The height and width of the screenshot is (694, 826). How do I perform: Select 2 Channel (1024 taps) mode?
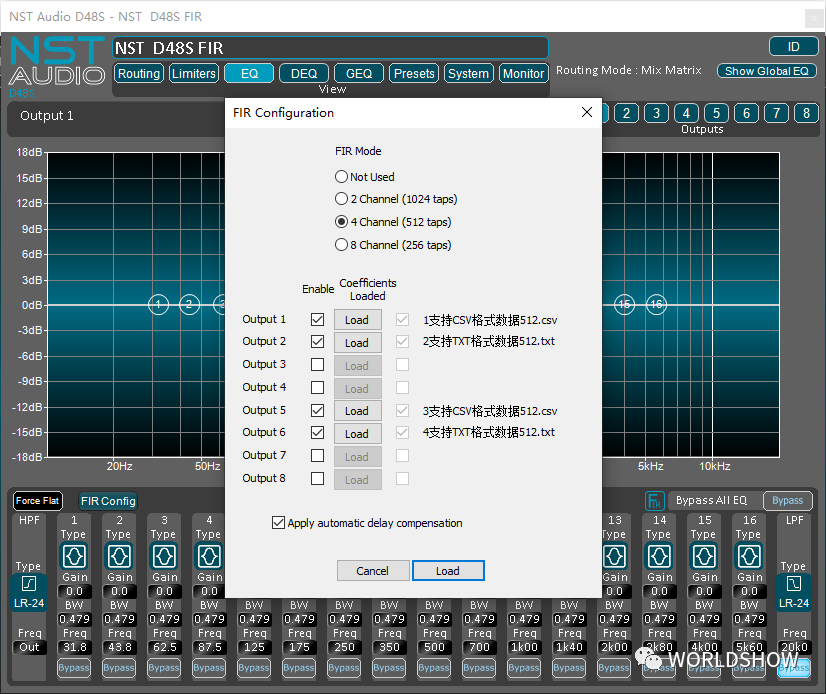coord(341,199)
